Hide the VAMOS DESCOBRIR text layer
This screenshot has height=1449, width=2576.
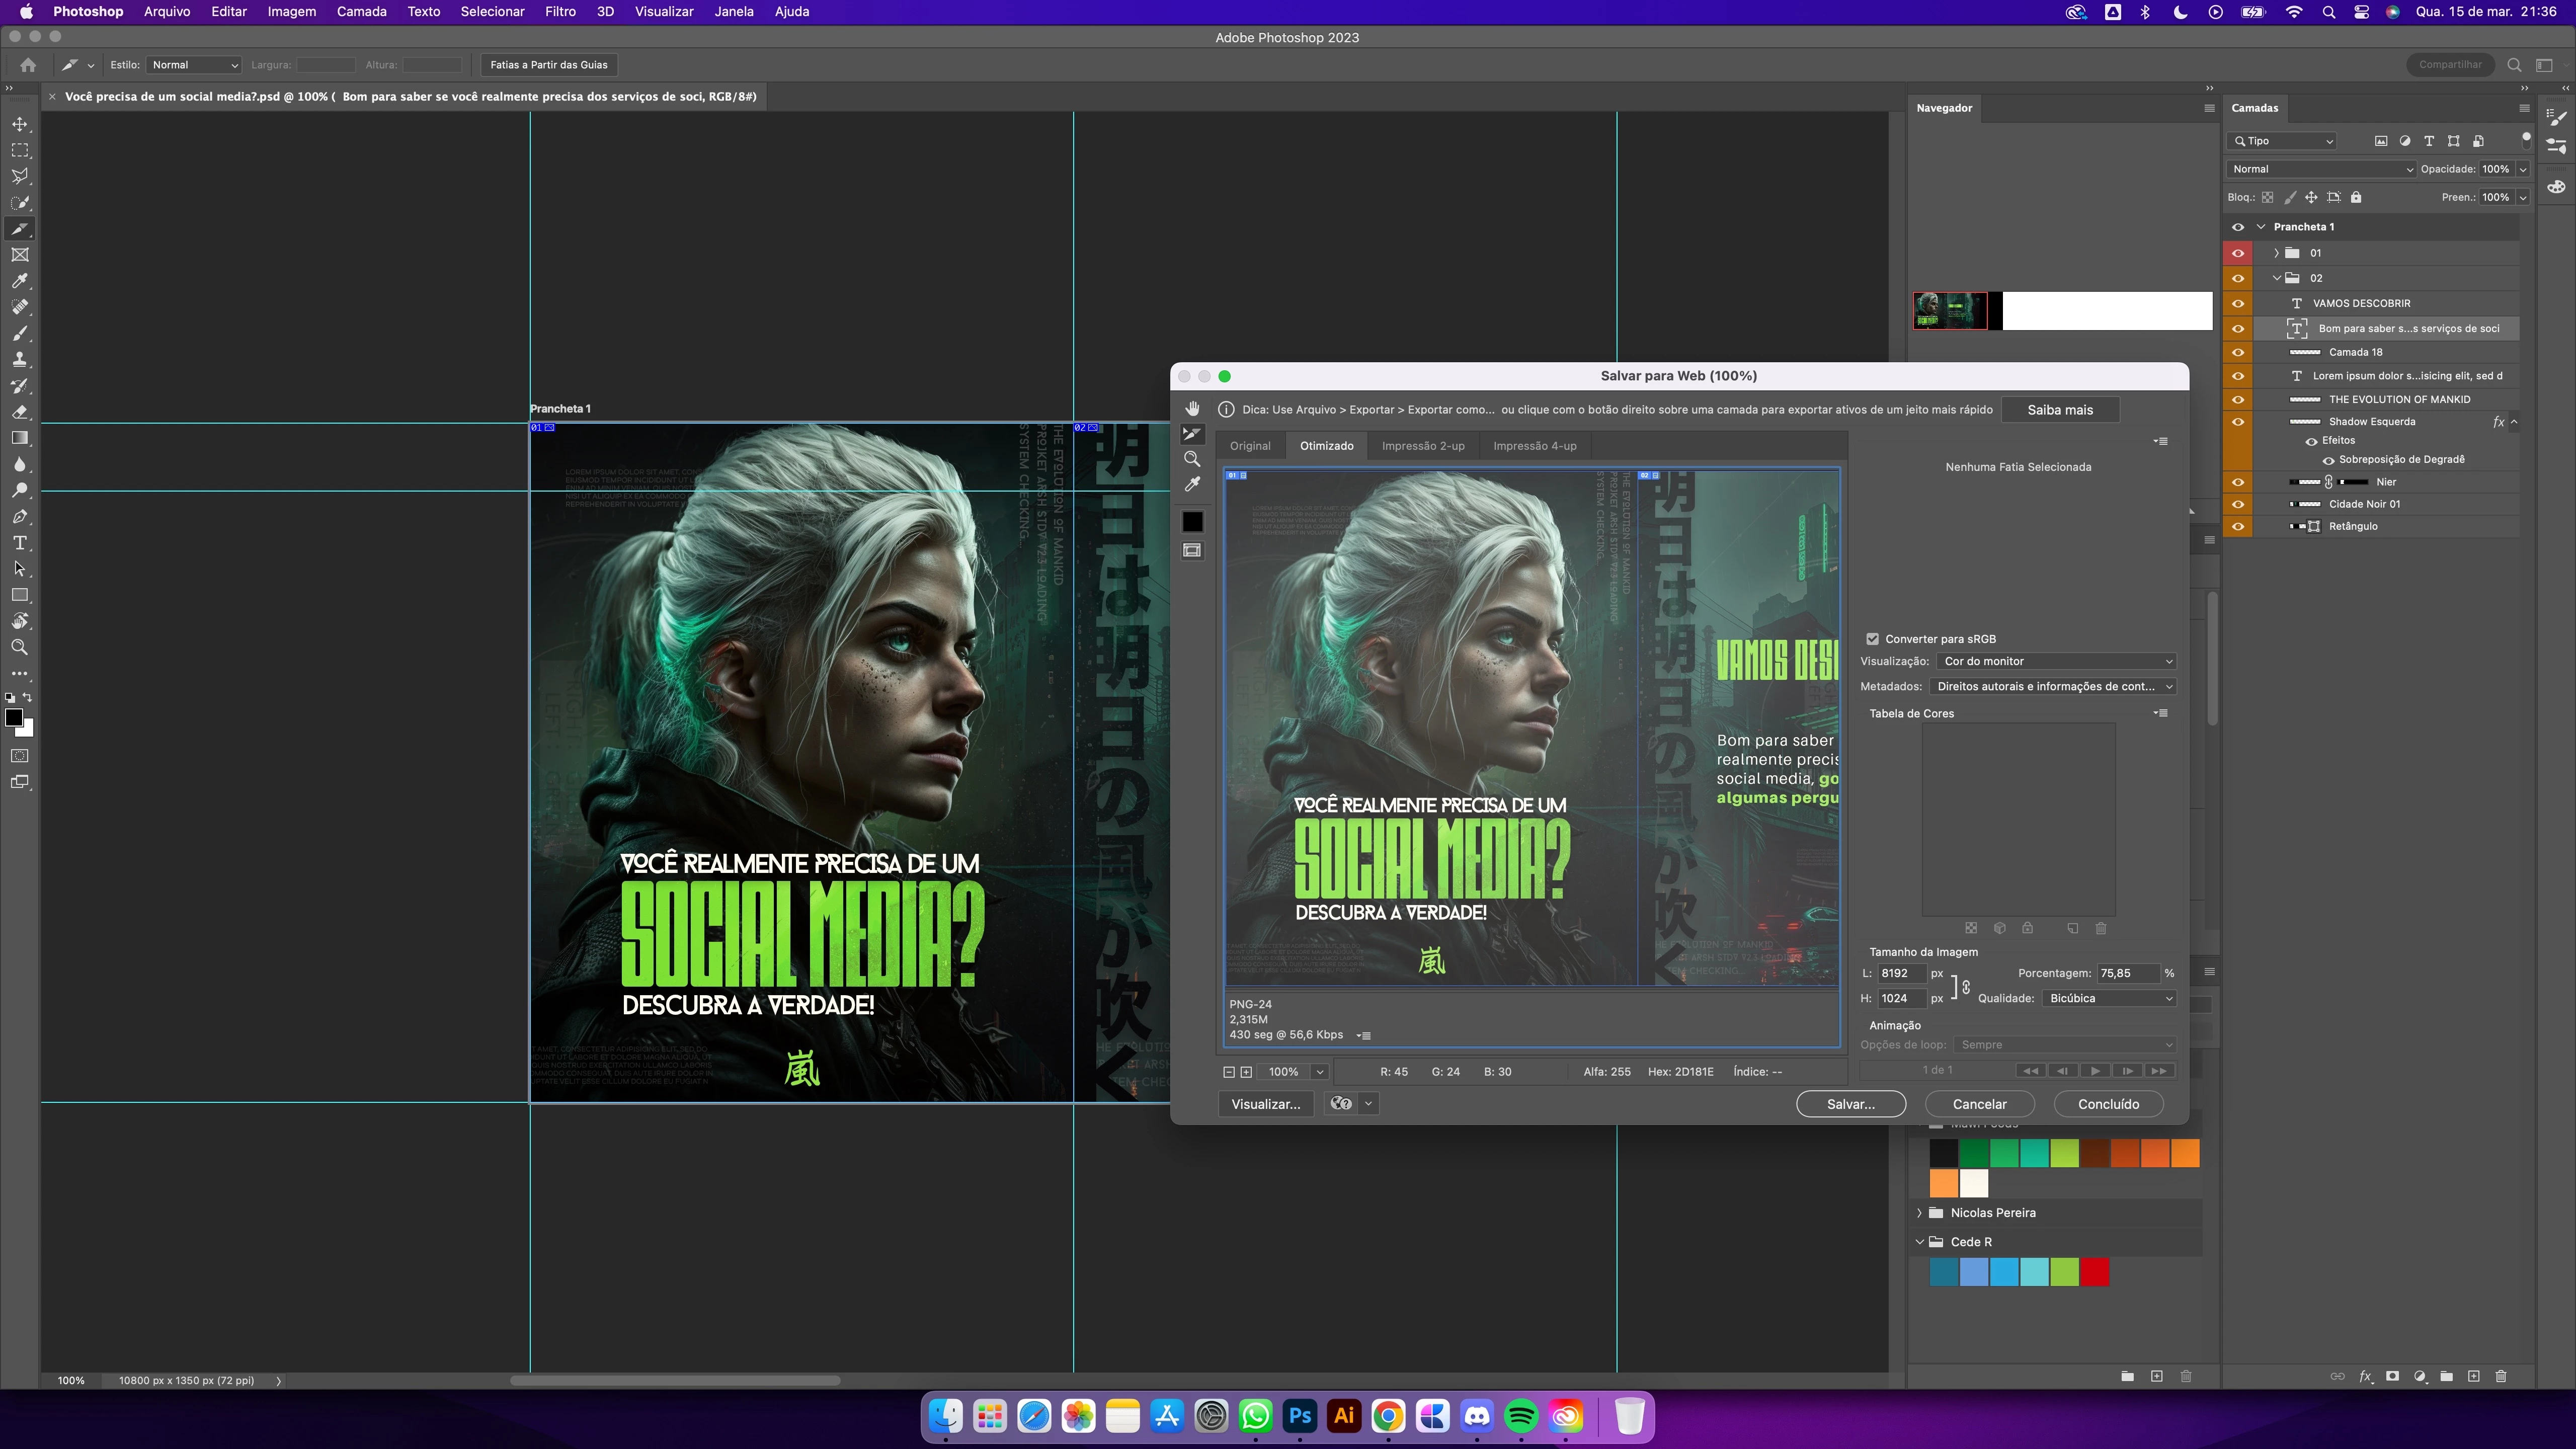[x=2238, y=303]
